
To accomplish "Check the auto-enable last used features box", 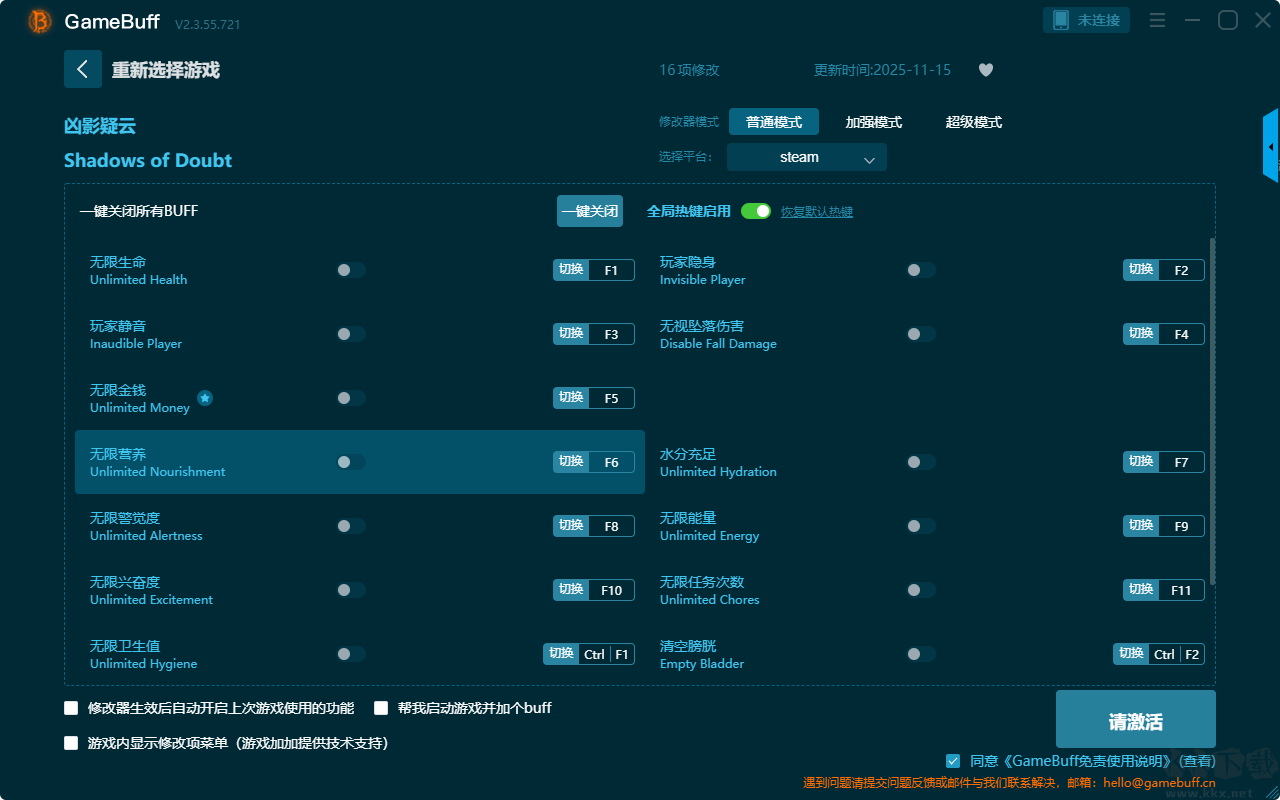I will [71, 708].
